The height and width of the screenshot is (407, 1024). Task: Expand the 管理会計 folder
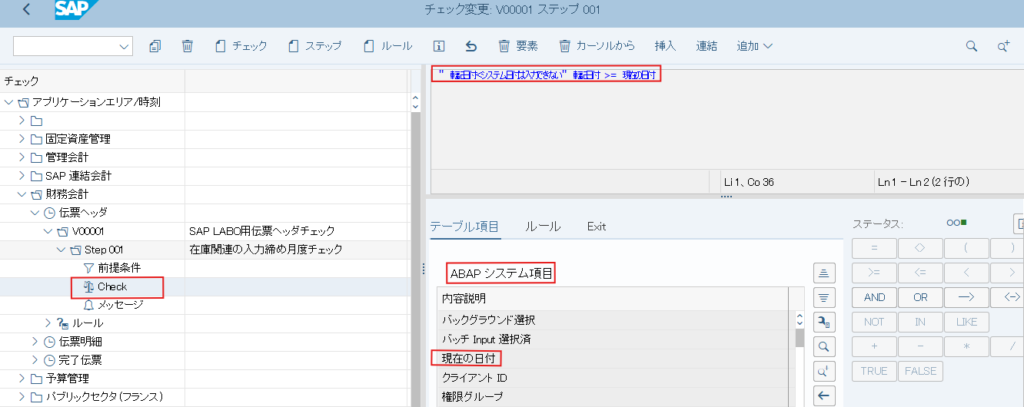pos(22,157)
